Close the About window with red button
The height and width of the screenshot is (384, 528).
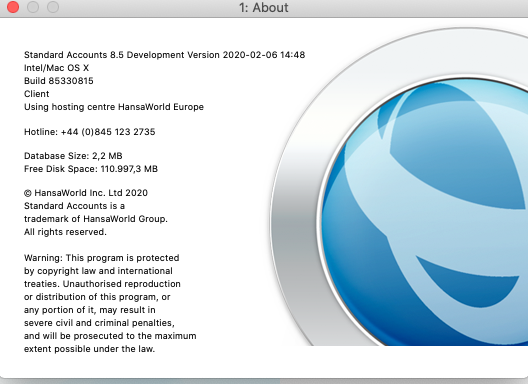pyautogui.click(x=13, y=7)
